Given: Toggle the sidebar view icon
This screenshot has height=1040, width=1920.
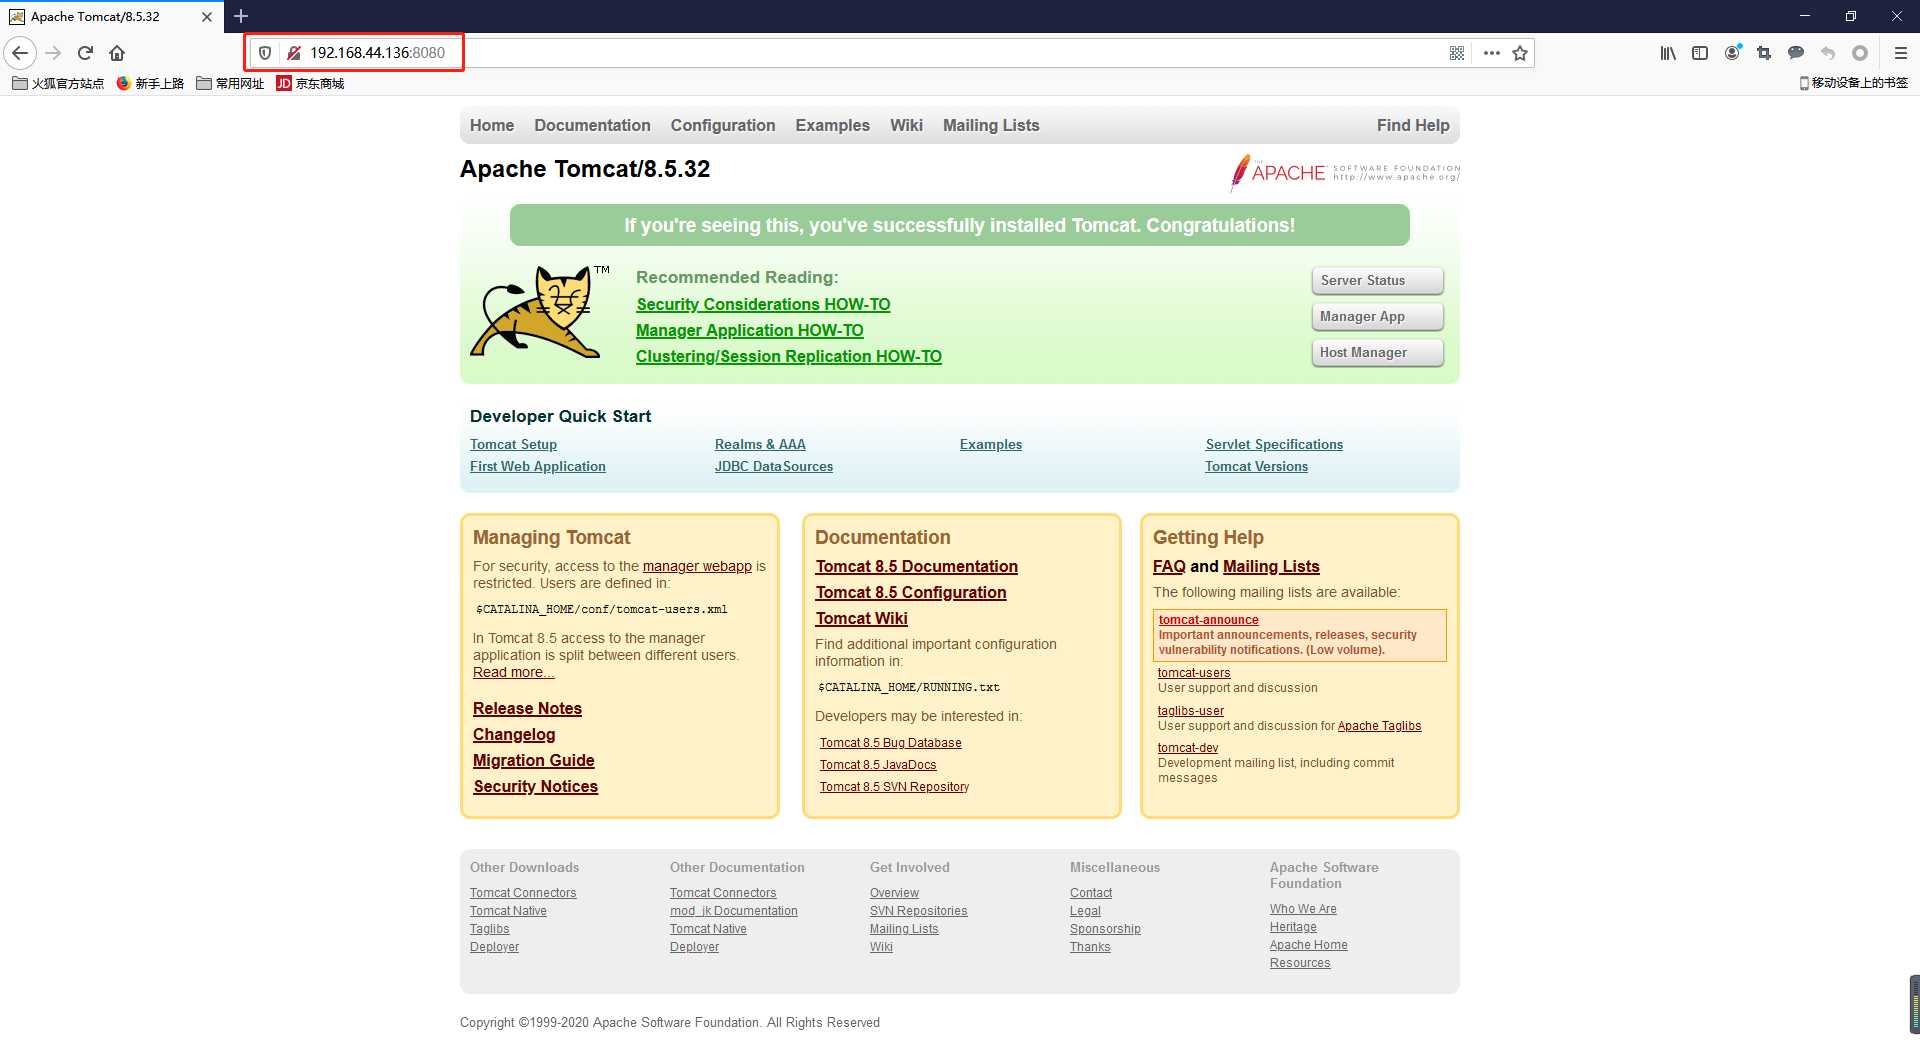Looking at the screenshot, I should point(1700,53).
